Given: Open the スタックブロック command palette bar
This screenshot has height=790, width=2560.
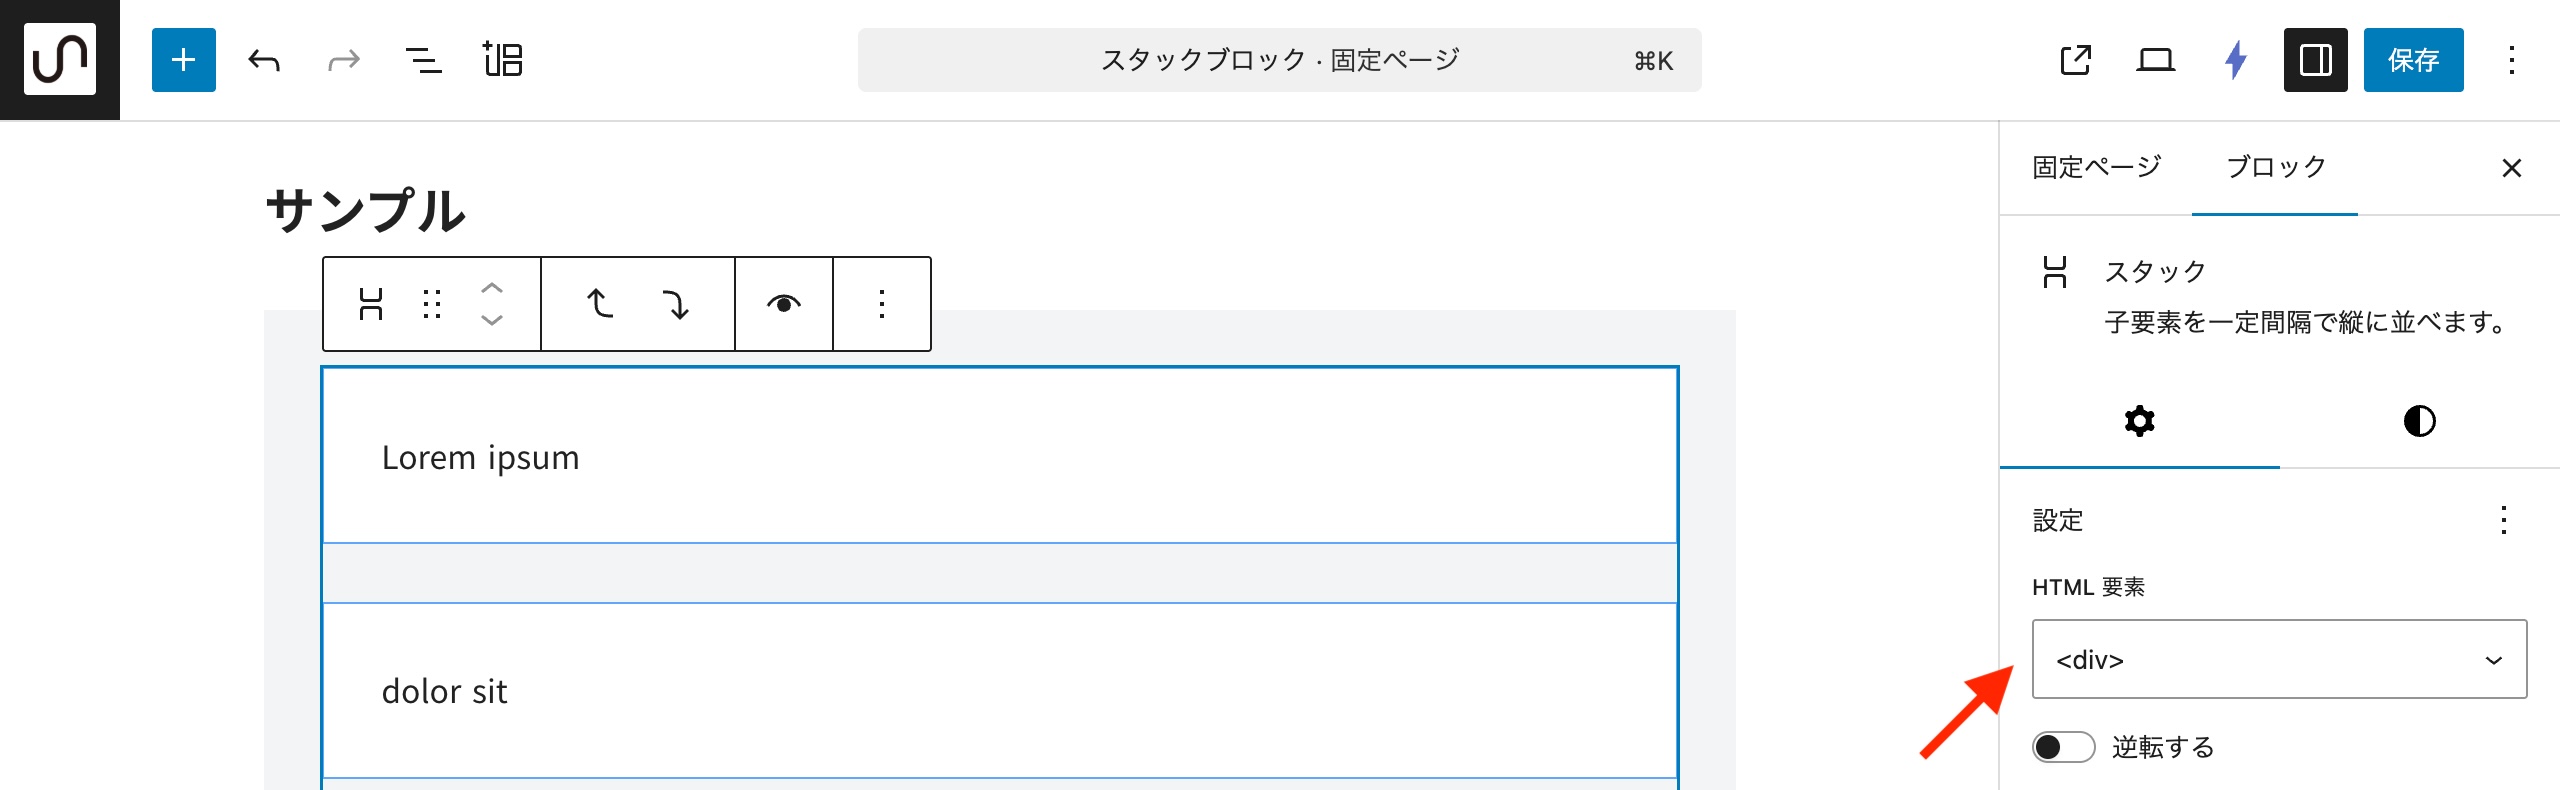Looking at the screenshot, I should coord(1279,60).
